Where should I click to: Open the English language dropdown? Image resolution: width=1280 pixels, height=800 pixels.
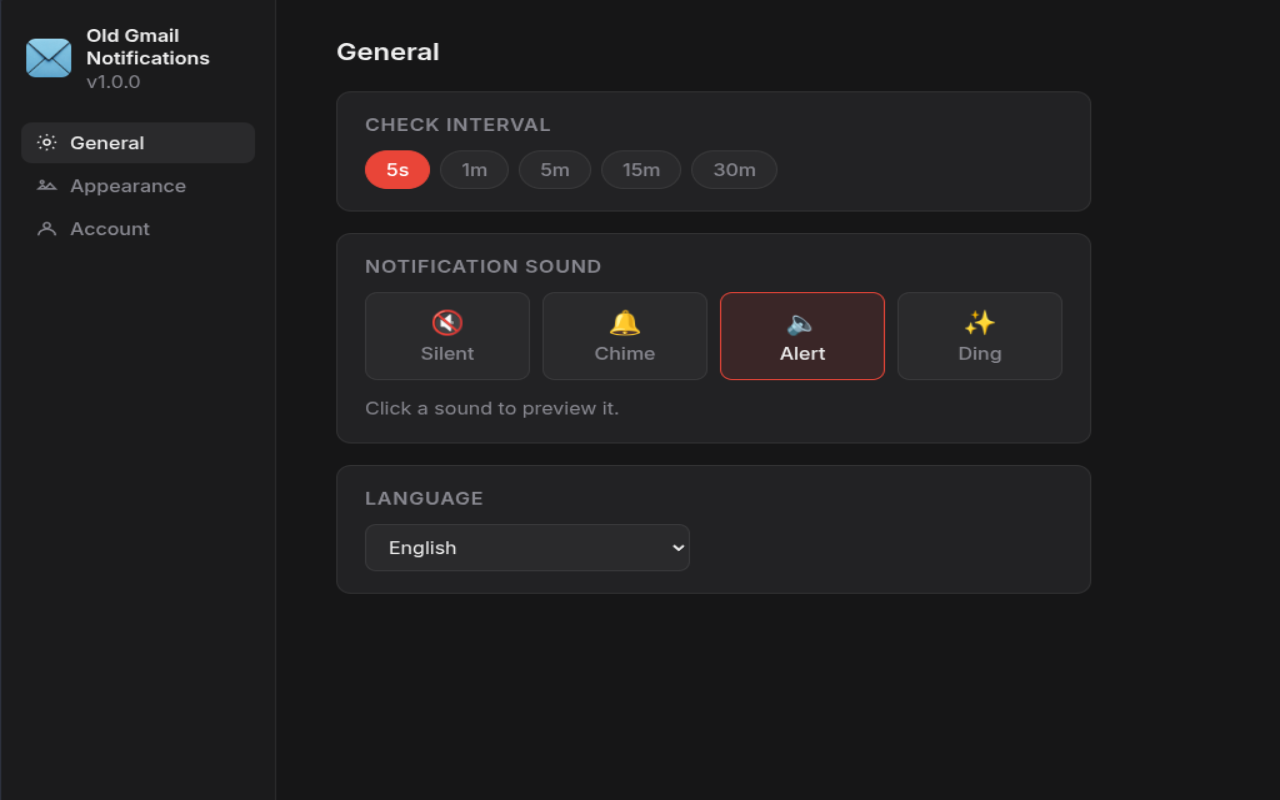527,548
